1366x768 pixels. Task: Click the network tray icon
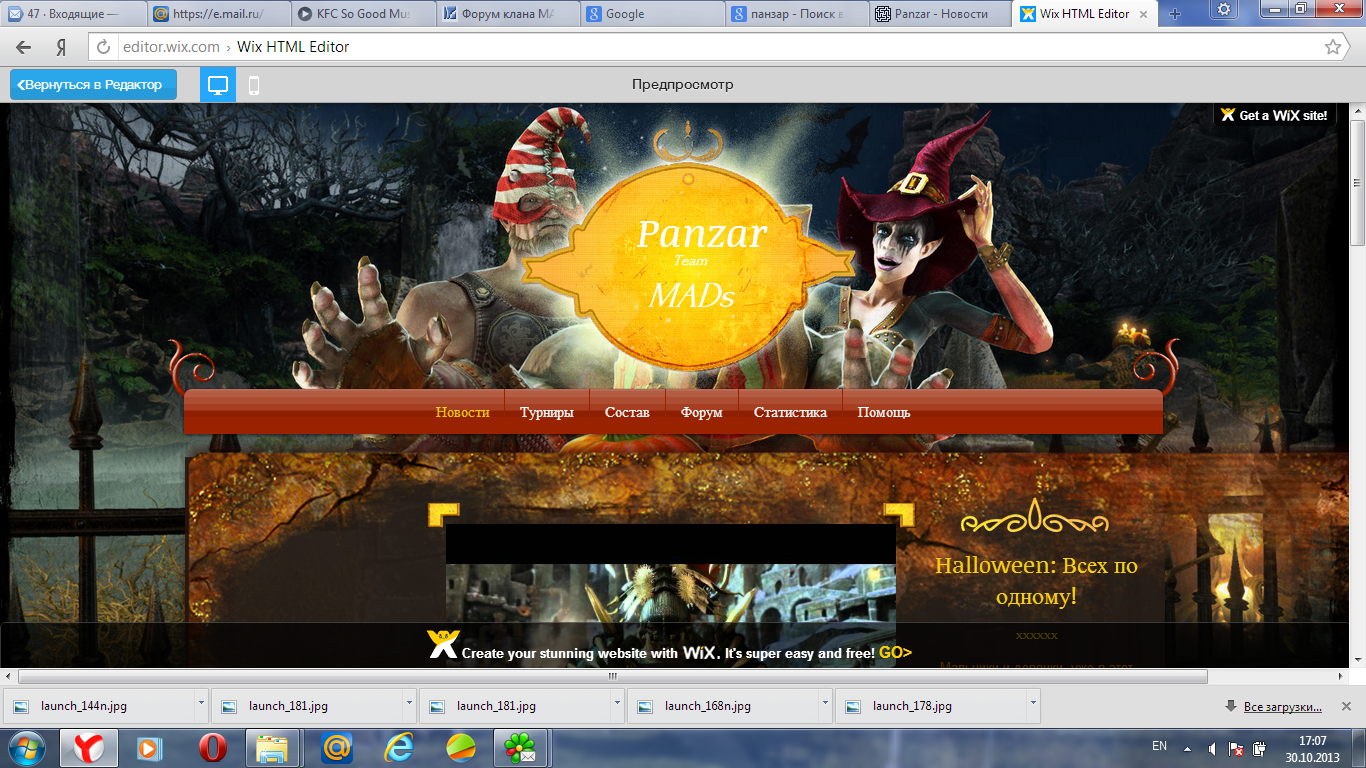(1237, 748)
